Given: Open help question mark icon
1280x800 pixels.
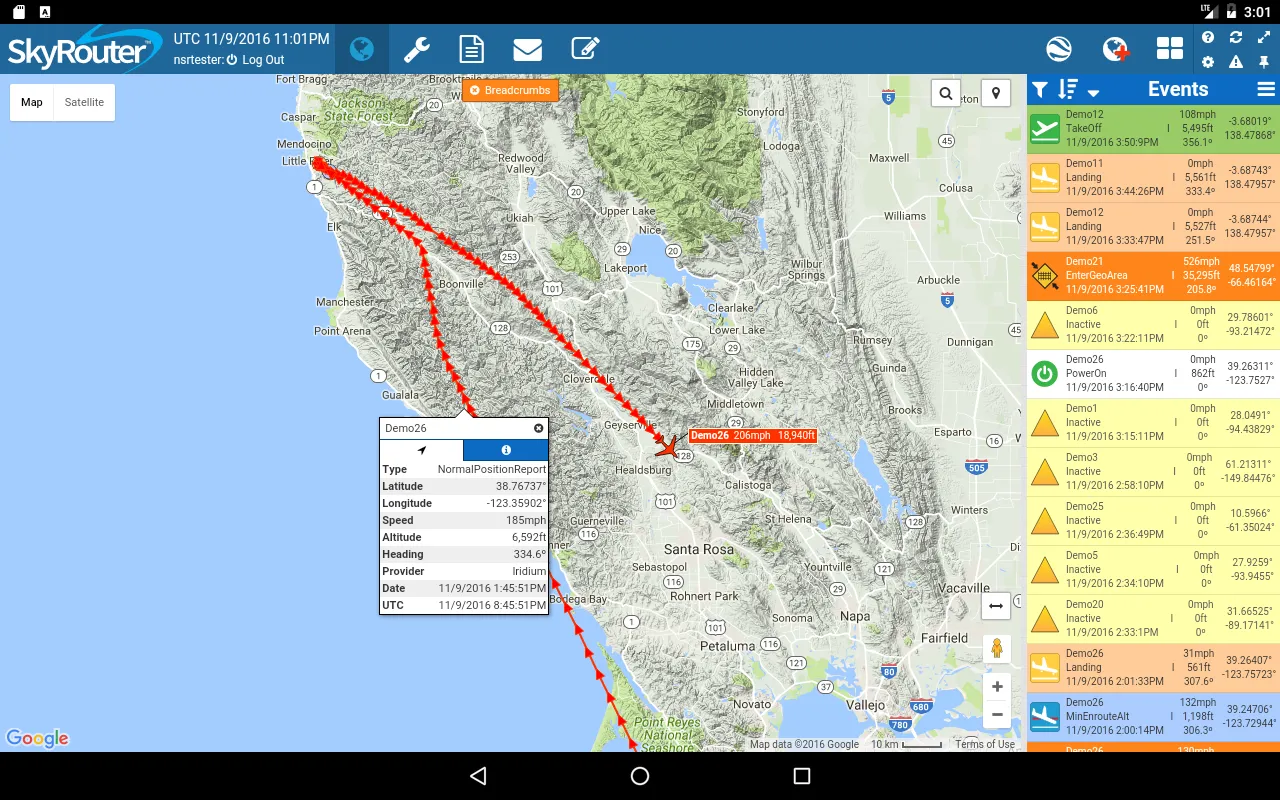Looking at the screenshot, I should pos(1208,37).
